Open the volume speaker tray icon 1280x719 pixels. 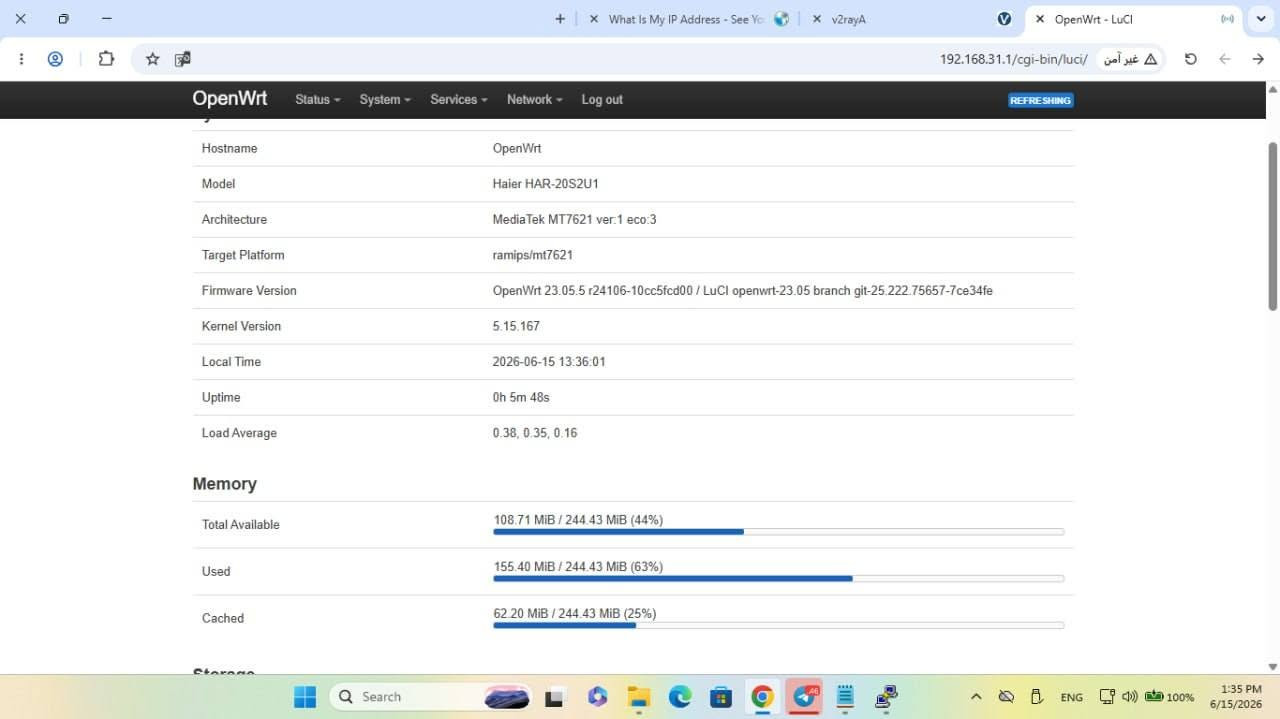tap(1130, 697)
